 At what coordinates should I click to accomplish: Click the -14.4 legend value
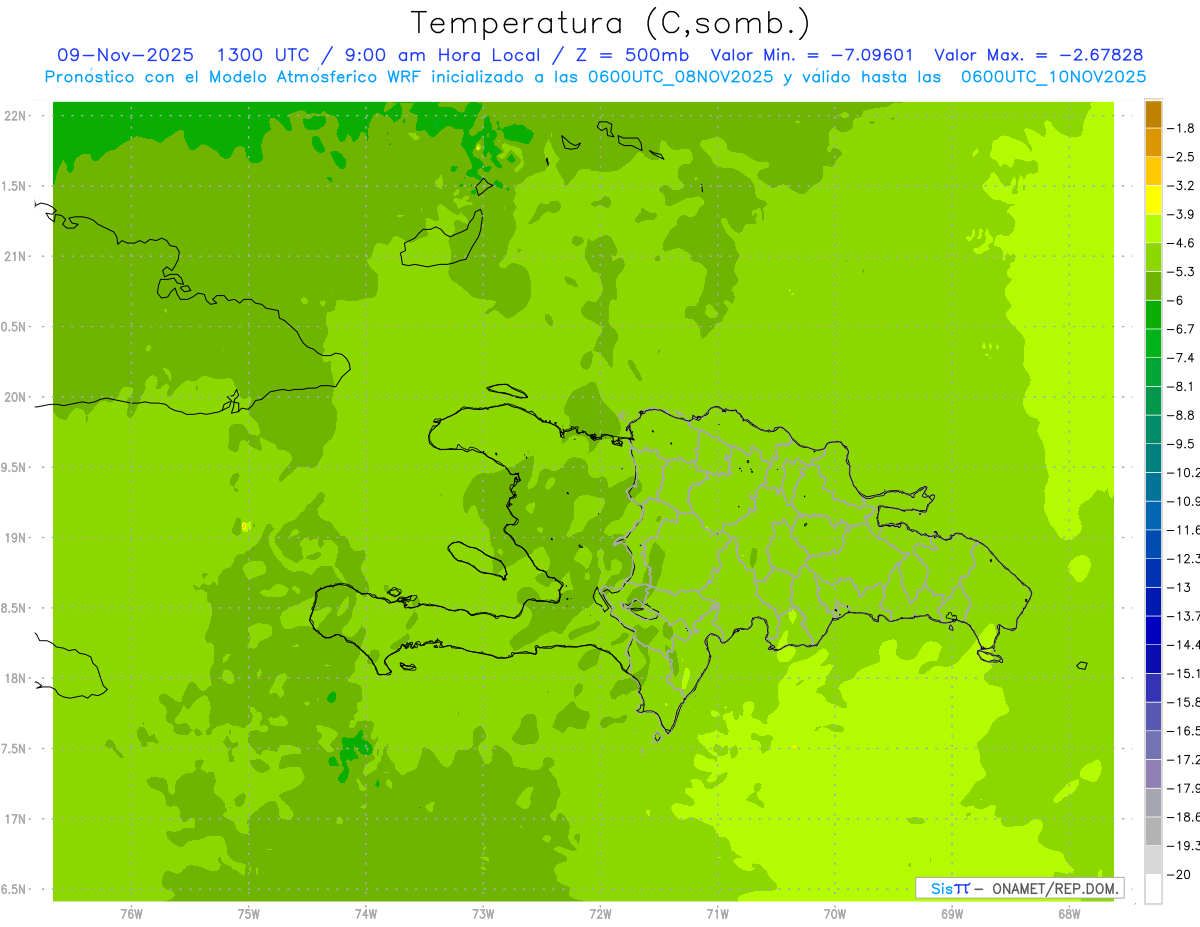[x=1184, y=645]
